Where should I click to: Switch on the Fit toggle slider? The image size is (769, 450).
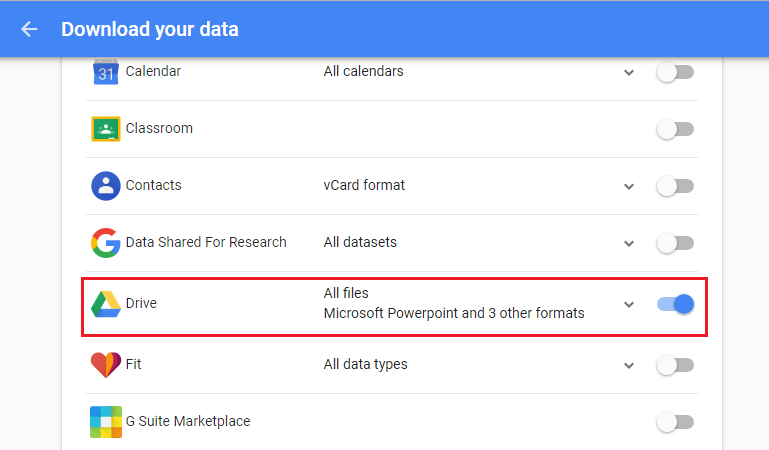click(x=675, y=365)
